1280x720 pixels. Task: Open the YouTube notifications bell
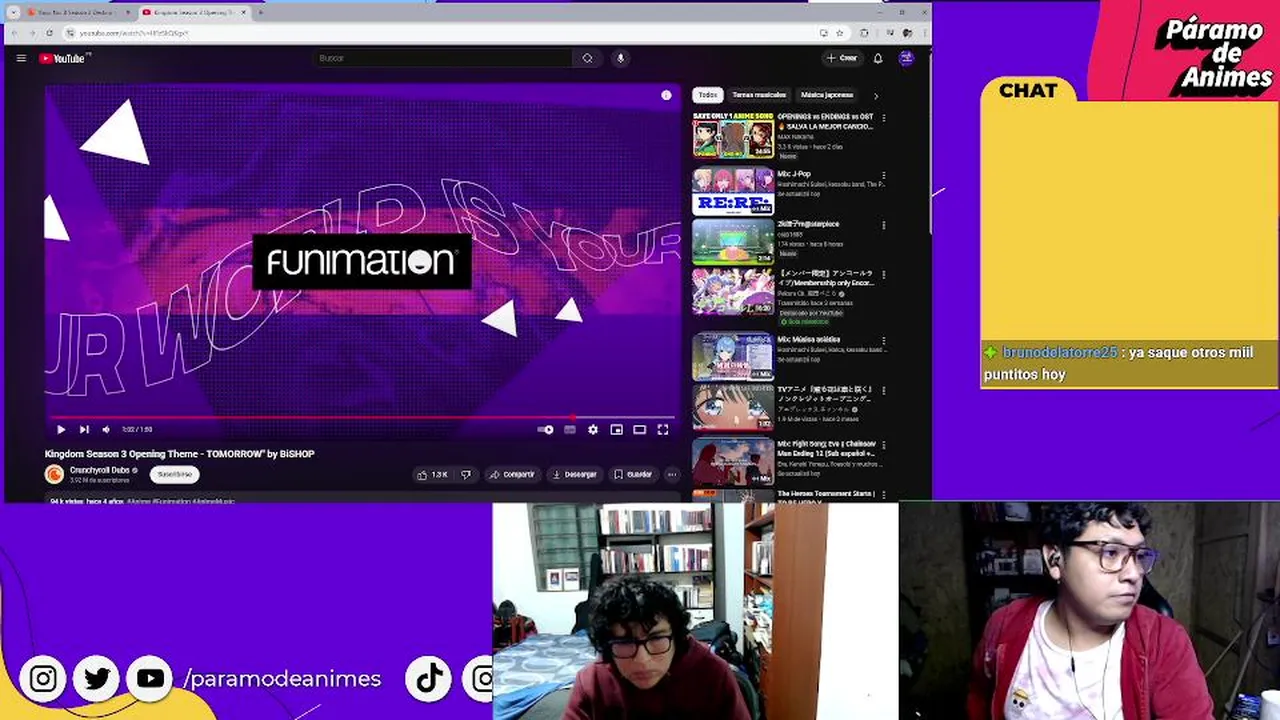click(878, 58)
